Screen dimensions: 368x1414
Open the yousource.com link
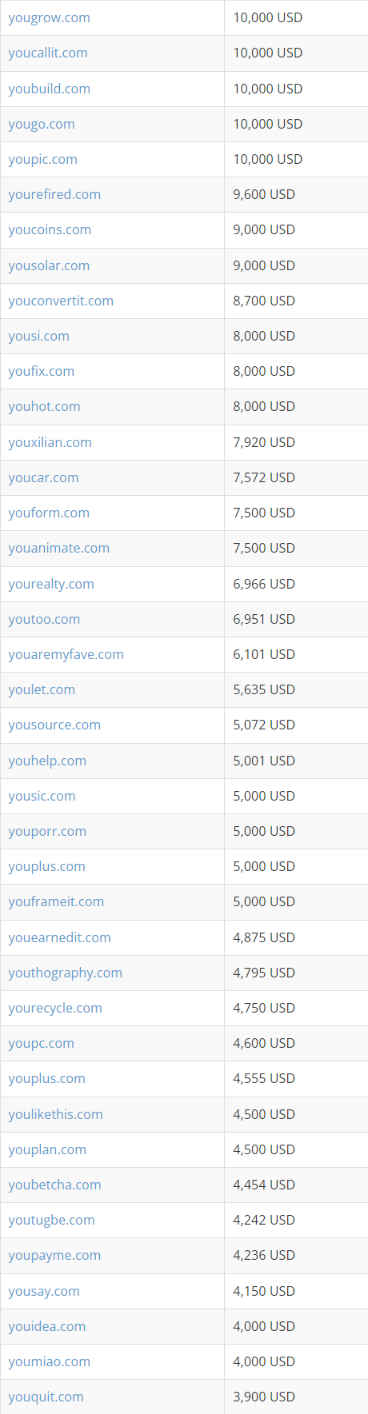coord(54,724)
